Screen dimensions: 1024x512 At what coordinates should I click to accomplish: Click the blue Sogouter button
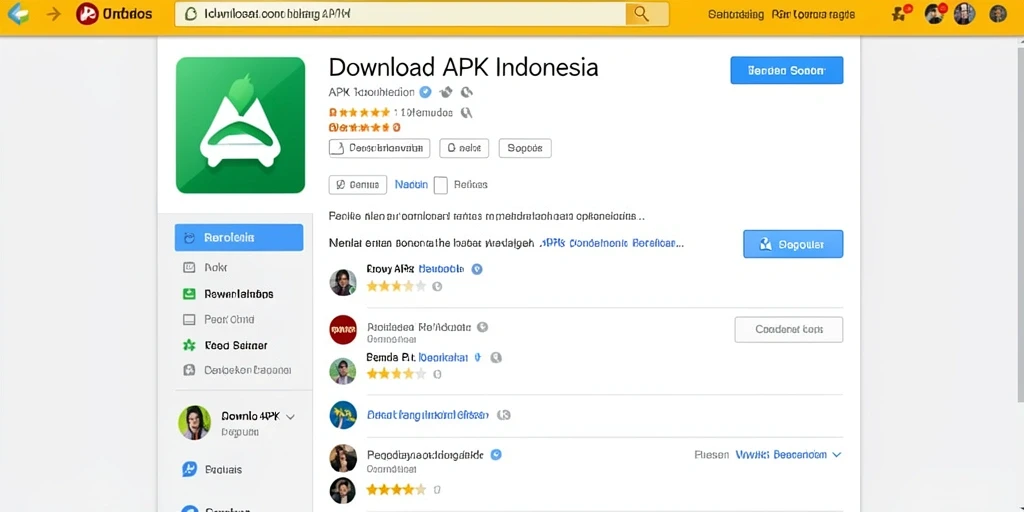click(793, 244)
